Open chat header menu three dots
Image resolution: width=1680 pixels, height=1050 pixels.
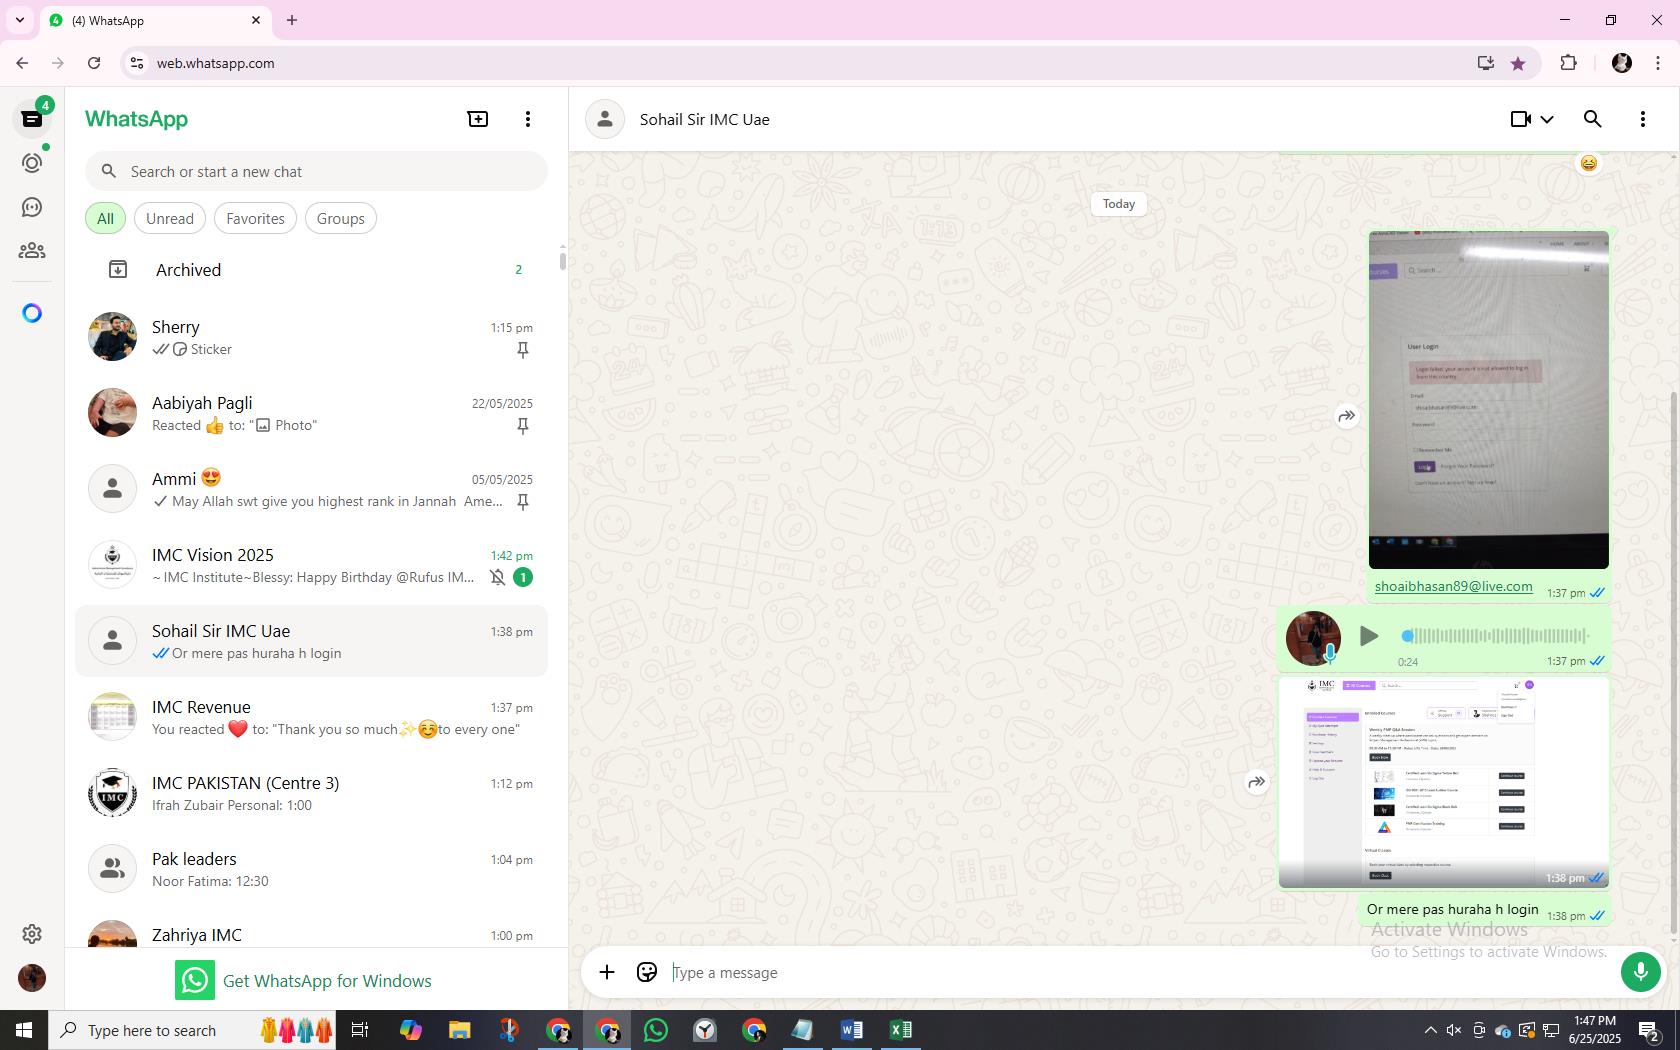(x=1643, y=119)
